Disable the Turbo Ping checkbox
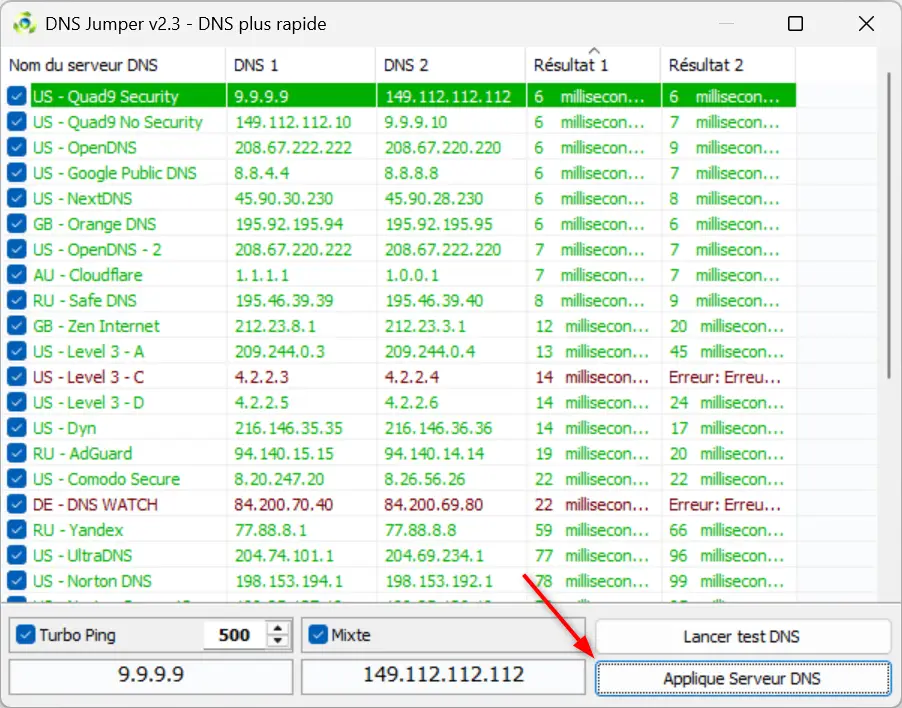The image size is (902, 708). point(25,634)
